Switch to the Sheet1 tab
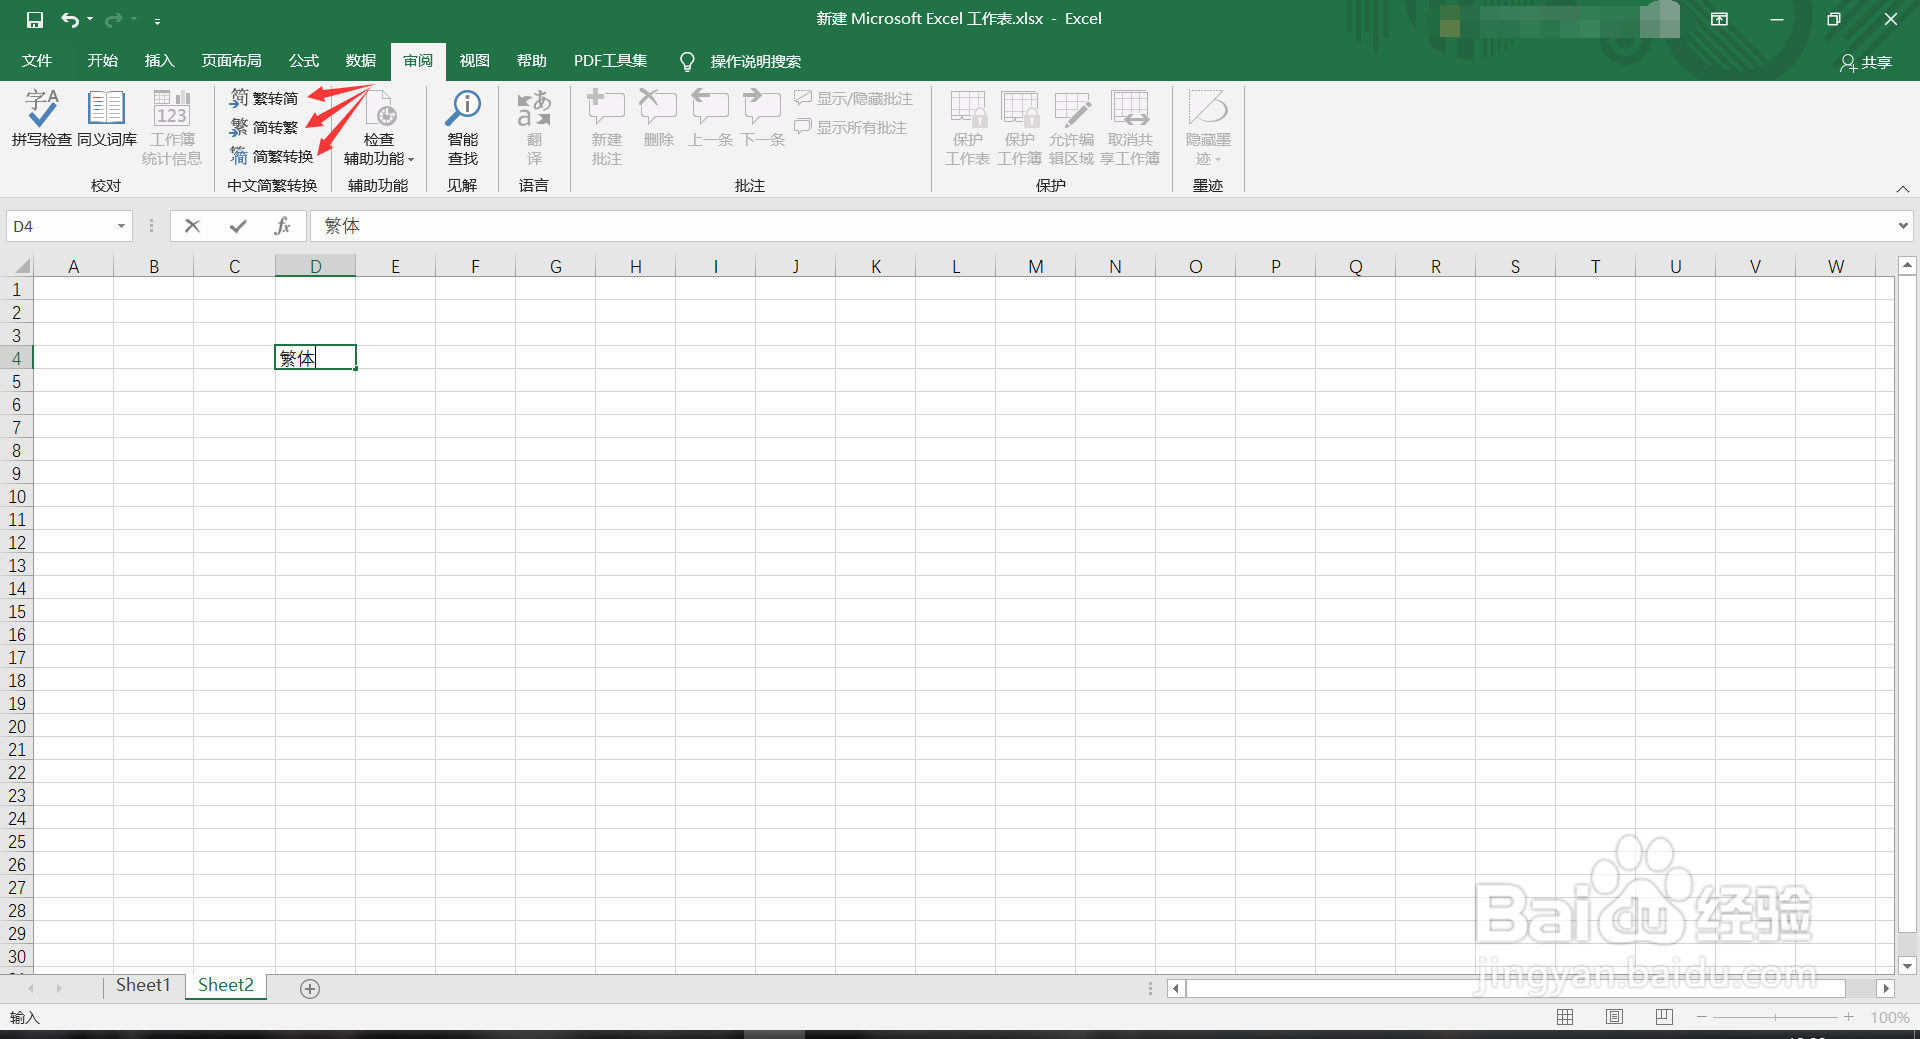The width and height of the screenshot is (1920, 1039). [x=144, y=986]
